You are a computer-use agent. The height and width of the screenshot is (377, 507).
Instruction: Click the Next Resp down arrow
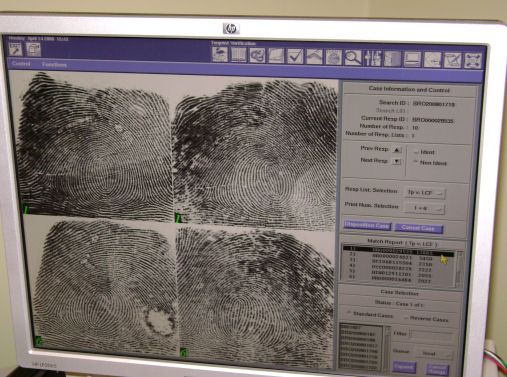click(397, 161)
